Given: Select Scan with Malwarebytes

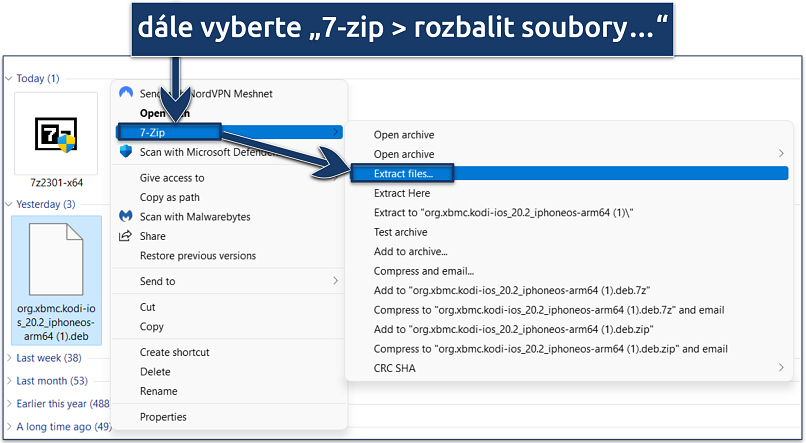Looking at the screenshot, I should click(x=195, y=217).
